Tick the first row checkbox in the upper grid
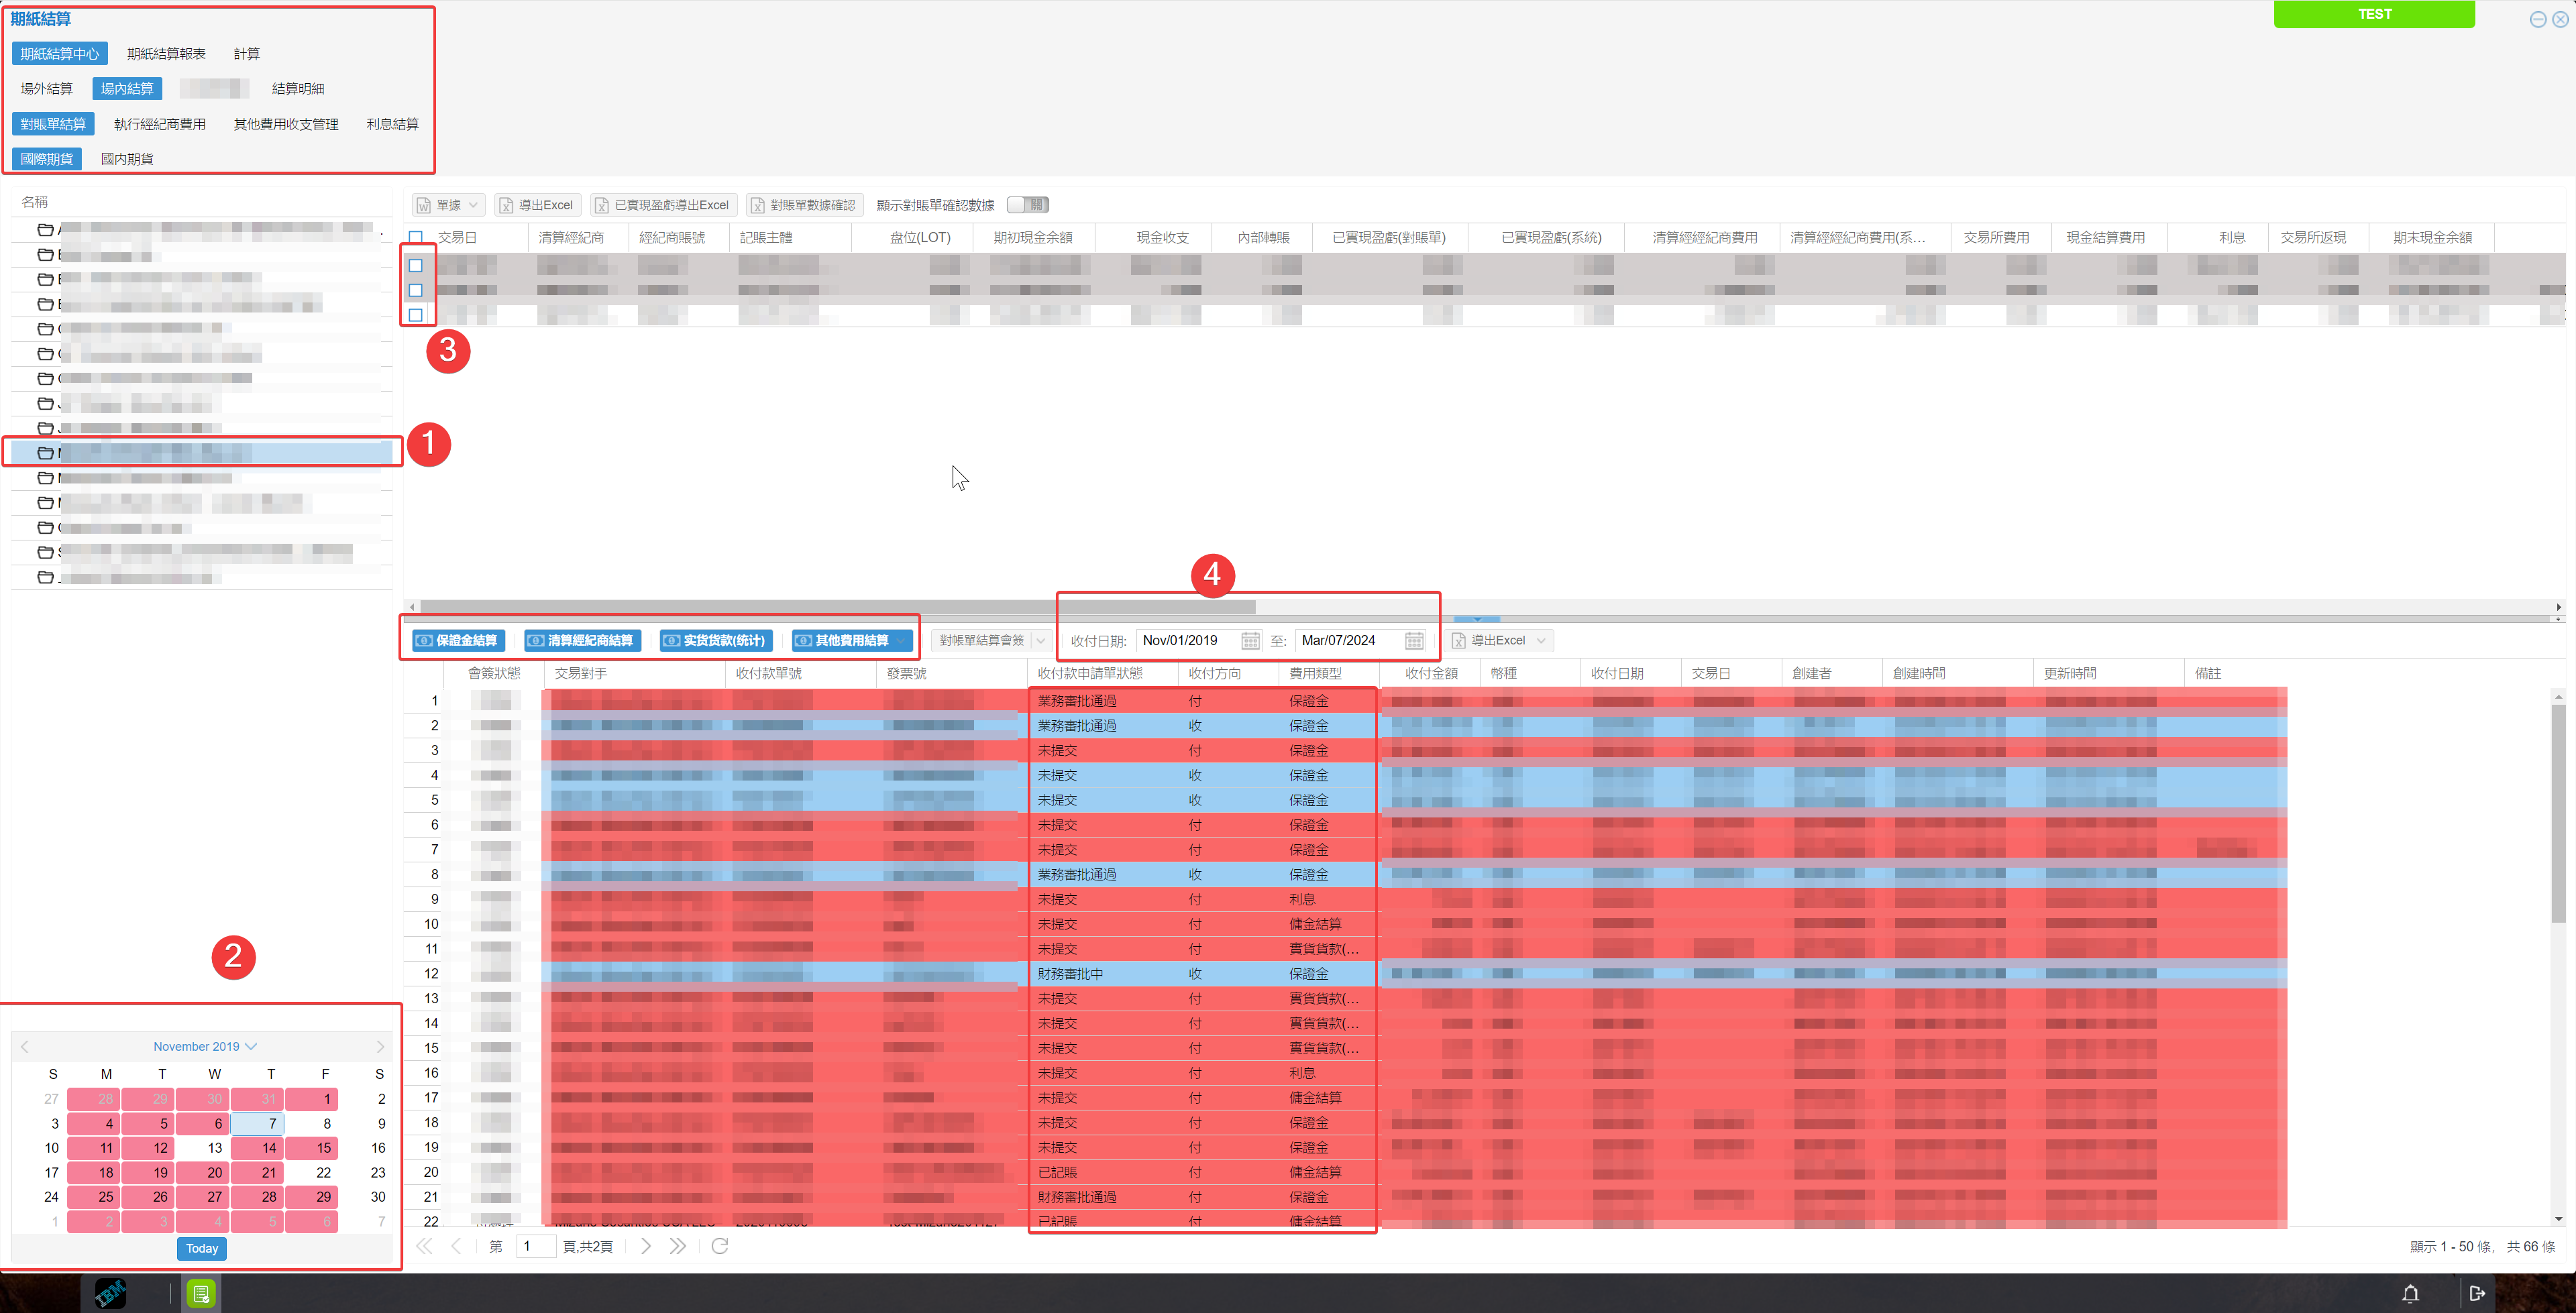 [x=416, y=265]
